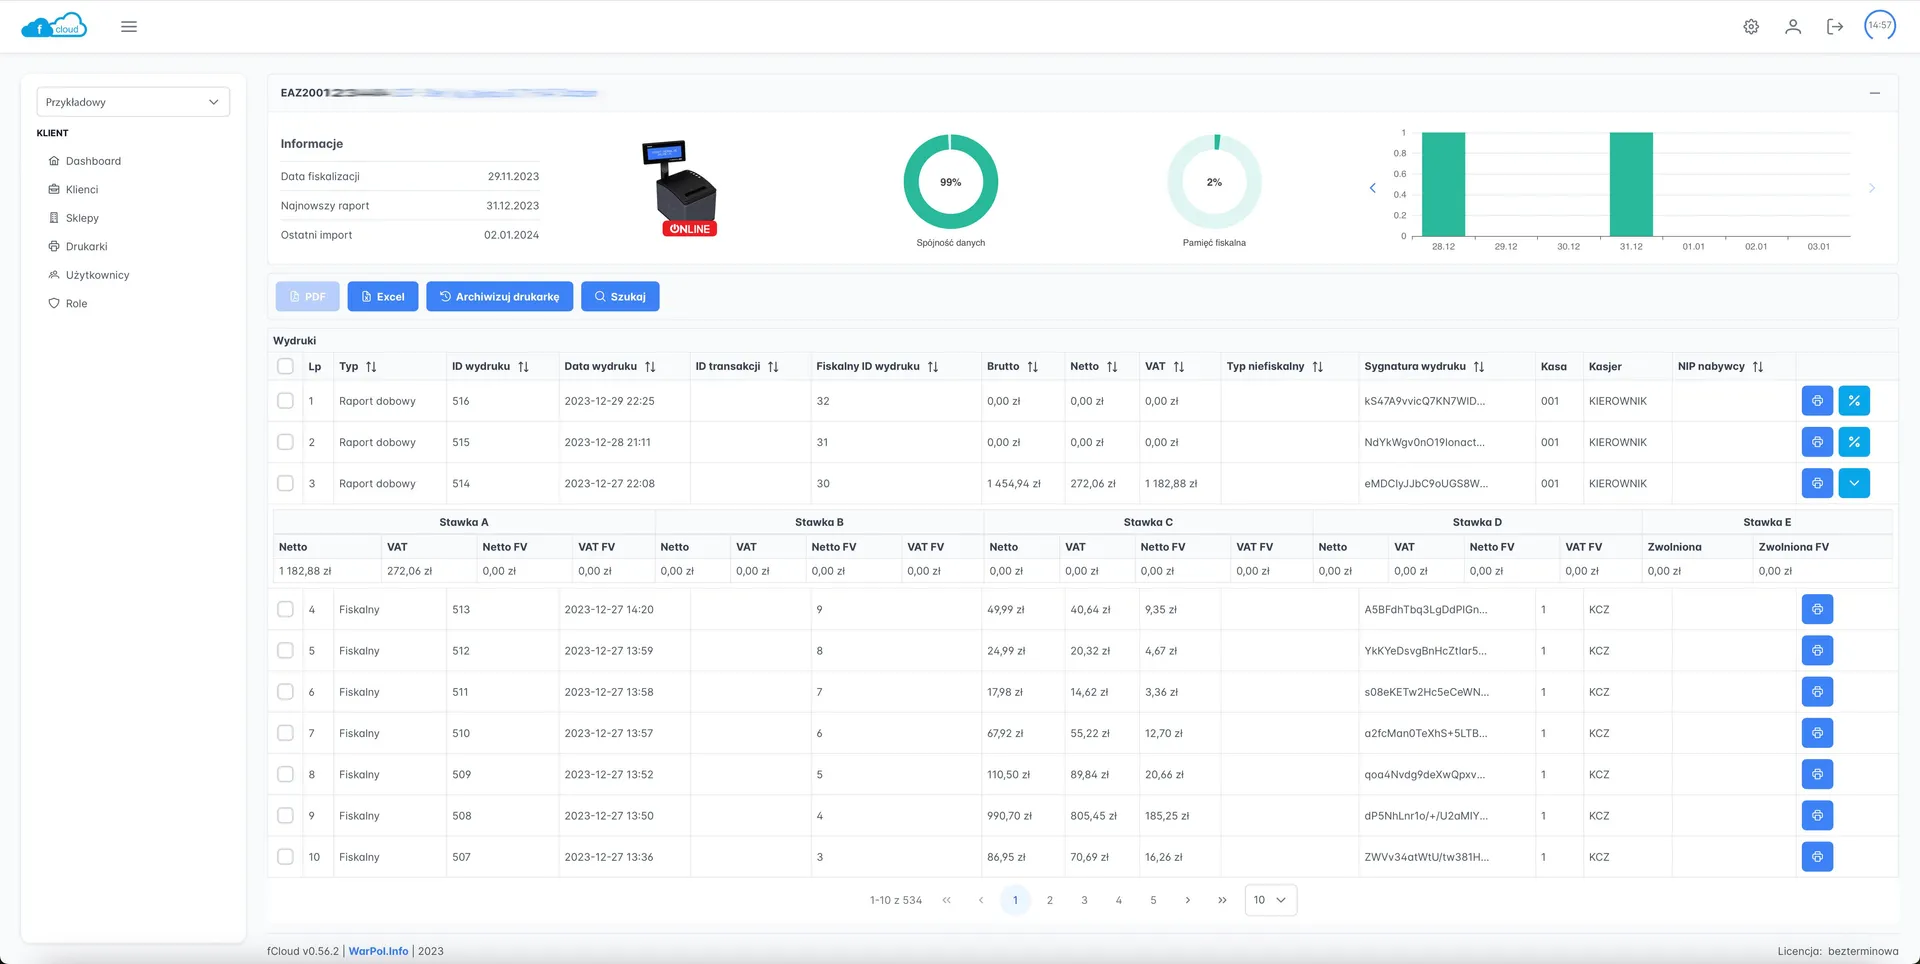Open the Przykładowy client dropdown

click(133, 102)
